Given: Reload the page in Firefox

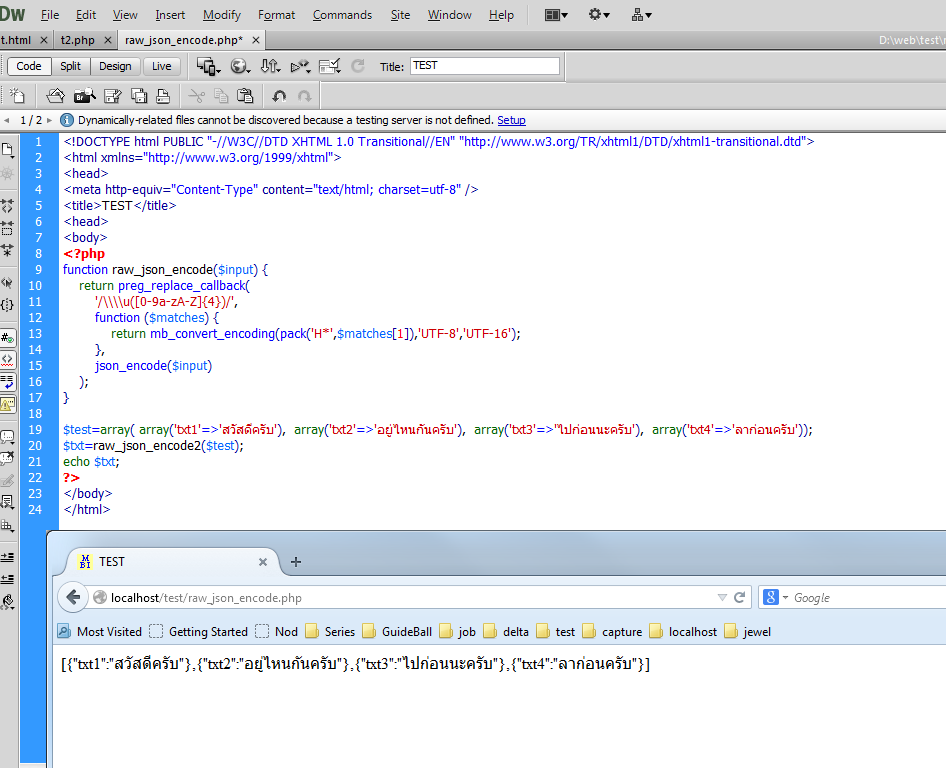Looking at the screenshot, I should [740, 597].
